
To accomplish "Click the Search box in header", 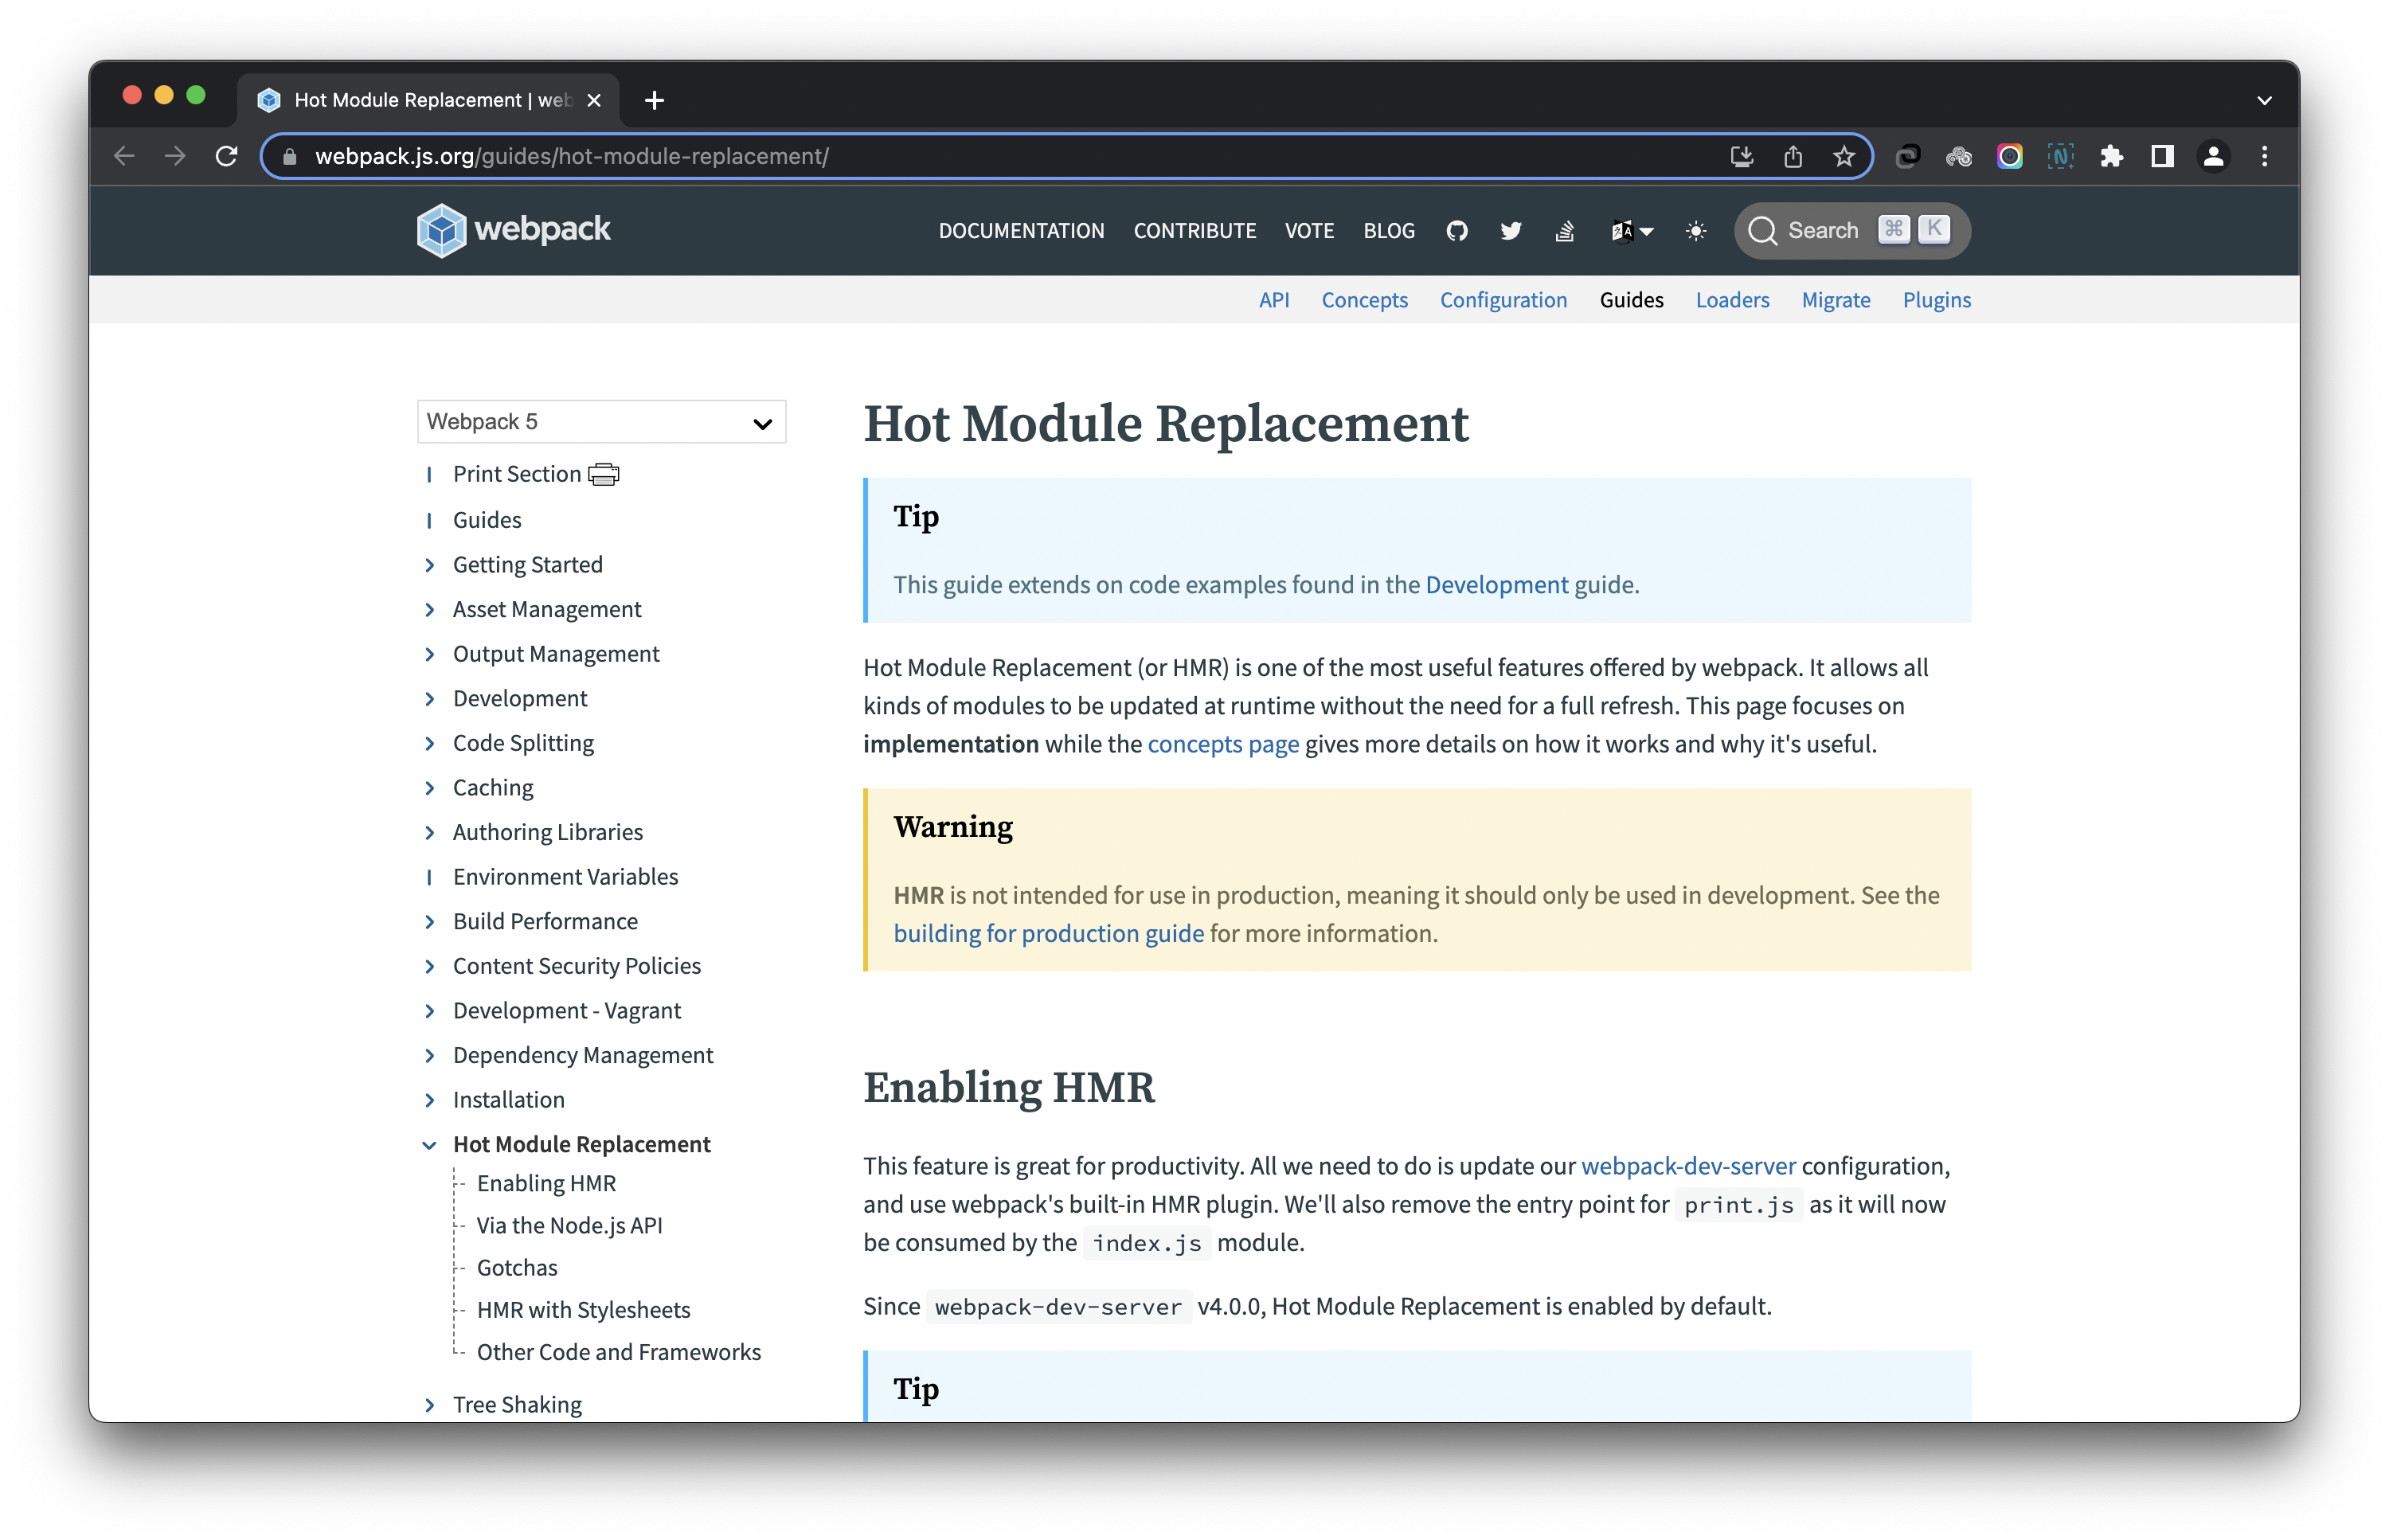I will pyautogui.click(x=1851, y=231).
